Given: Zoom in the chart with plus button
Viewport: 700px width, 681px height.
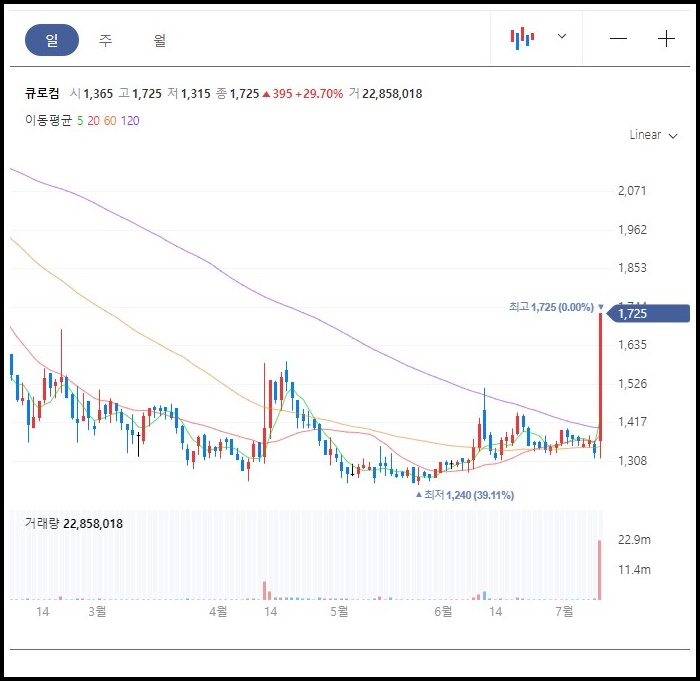Looking at the screenshot, I should (x=666, y=39).
